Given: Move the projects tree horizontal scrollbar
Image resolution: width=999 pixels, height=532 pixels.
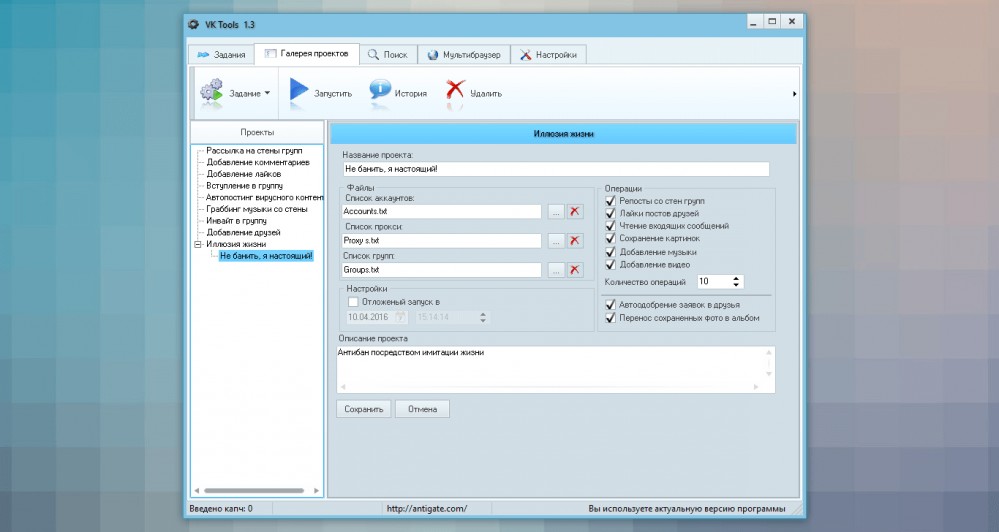Looking at the screenshot, I should 254,491.
